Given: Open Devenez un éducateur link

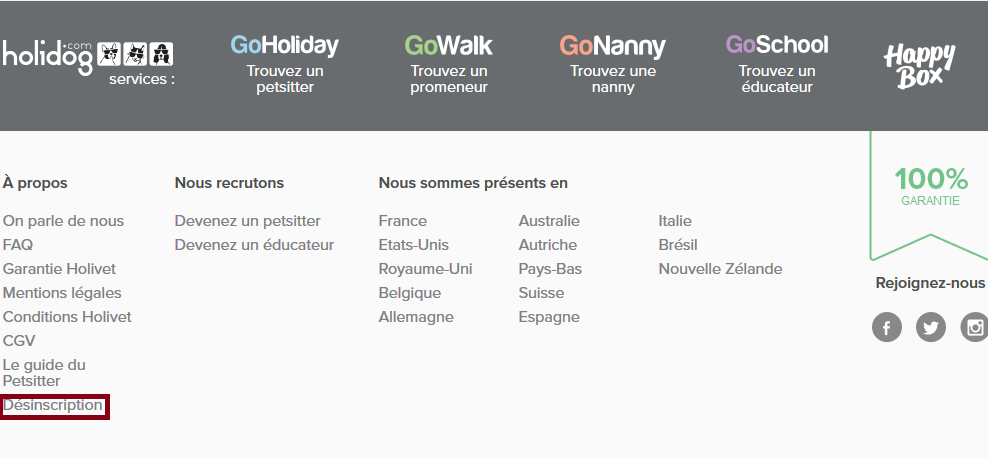Looking at the screenshot, I should (x=254, y=245).
